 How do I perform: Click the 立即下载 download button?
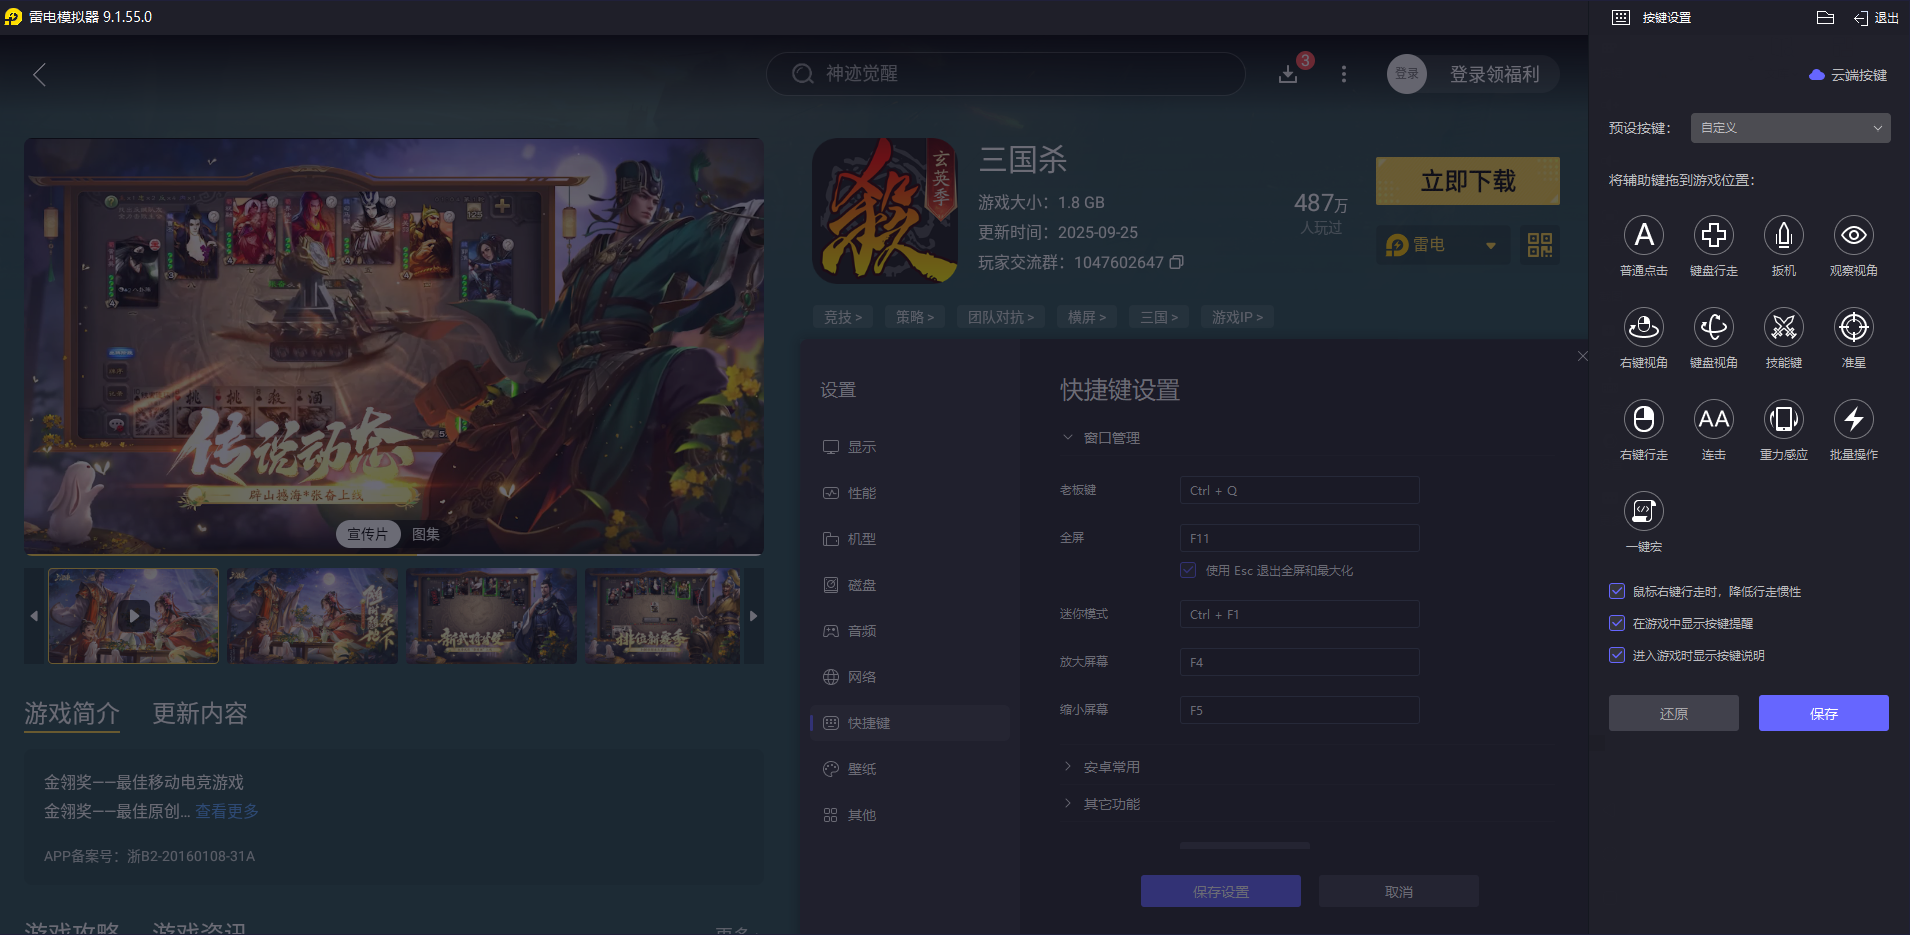(x=1466, y=181)
